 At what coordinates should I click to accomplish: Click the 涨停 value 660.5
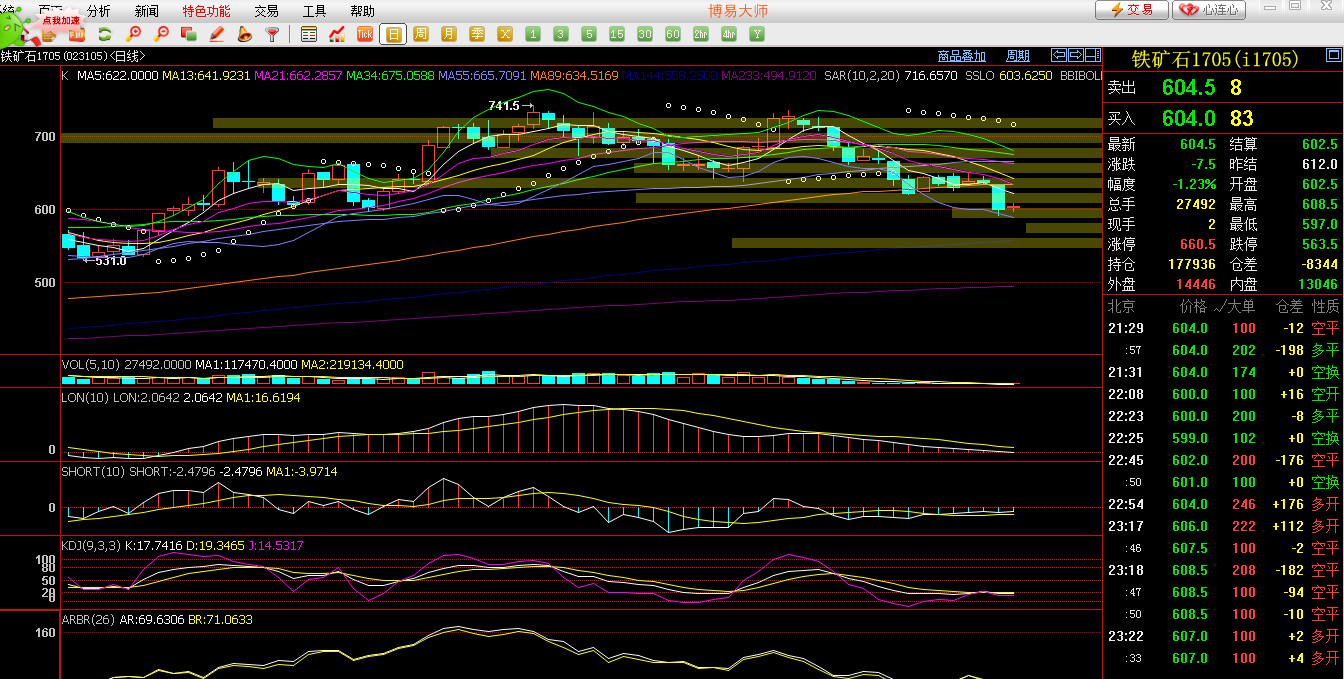click(x=1198, y=244)
